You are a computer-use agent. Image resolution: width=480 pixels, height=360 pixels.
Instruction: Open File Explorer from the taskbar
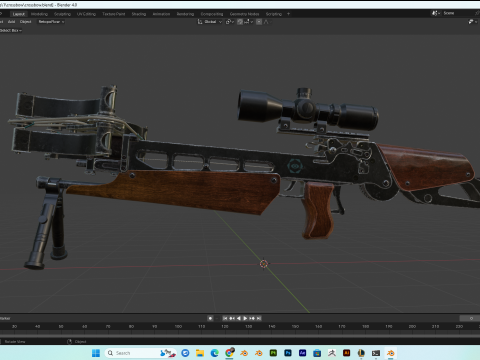tap(200, 353)
